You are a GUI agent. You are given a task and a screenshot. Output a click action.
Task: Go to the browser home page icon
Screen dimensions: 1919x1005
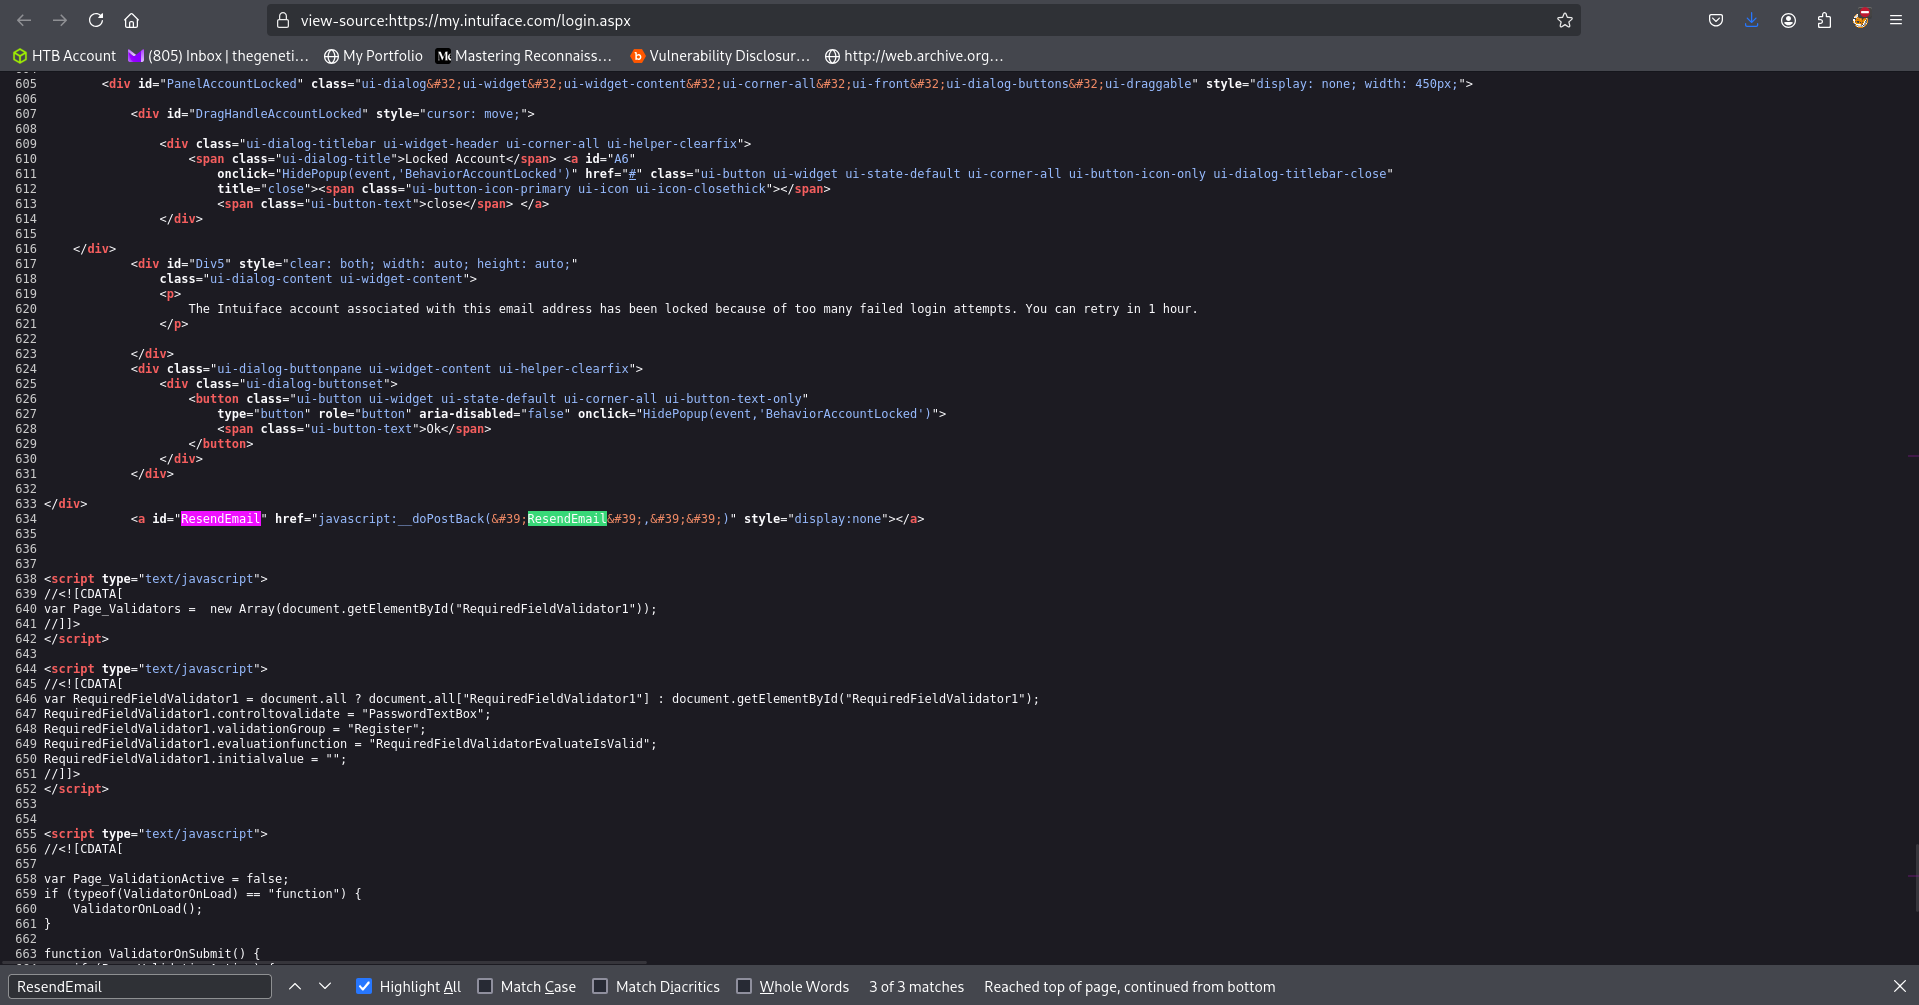click(131, 20)
